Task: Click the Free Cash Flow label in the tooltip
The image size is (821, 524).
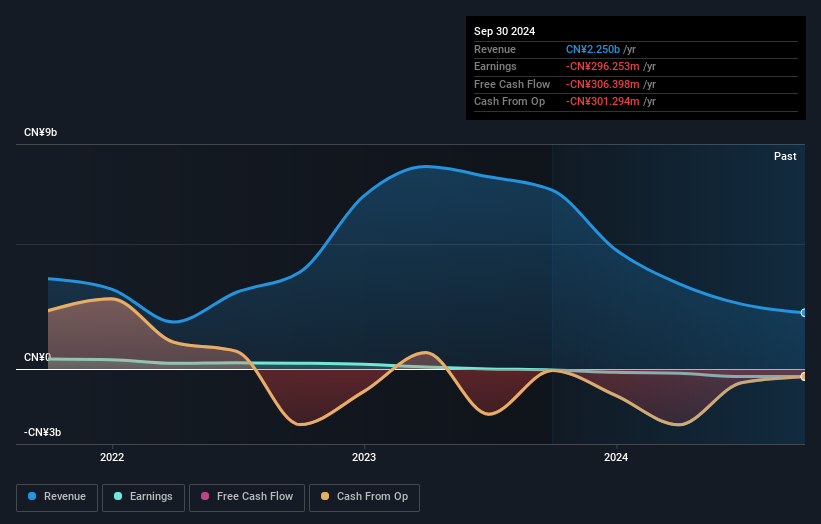Action: pos(512,84)
